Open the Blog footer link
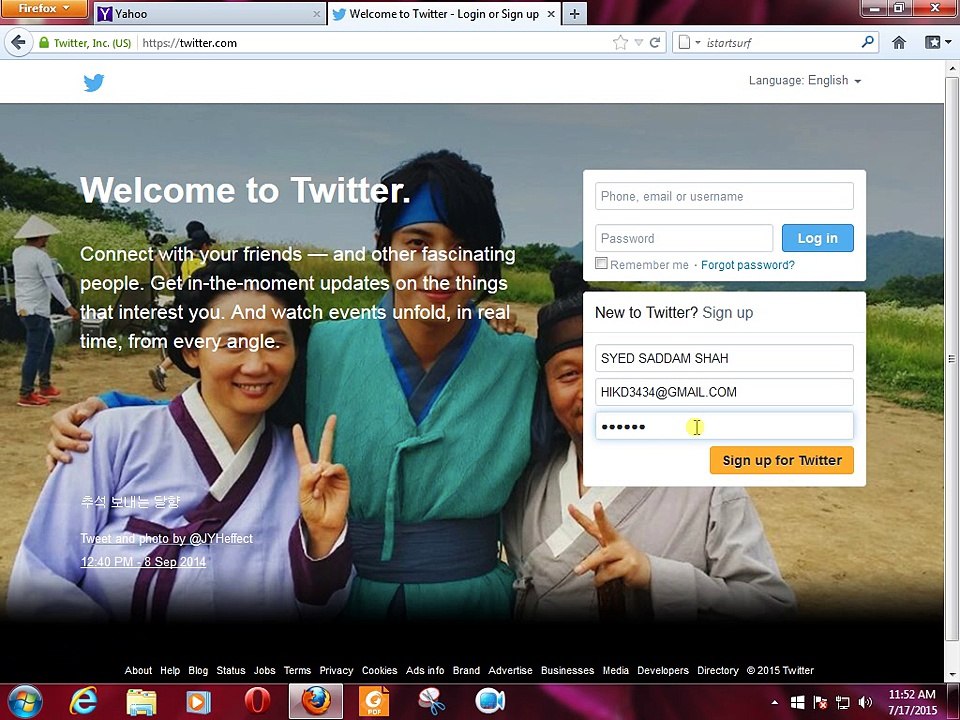Image resolution: width=960 pixels, height=720 pixels. tap(198, 670)
